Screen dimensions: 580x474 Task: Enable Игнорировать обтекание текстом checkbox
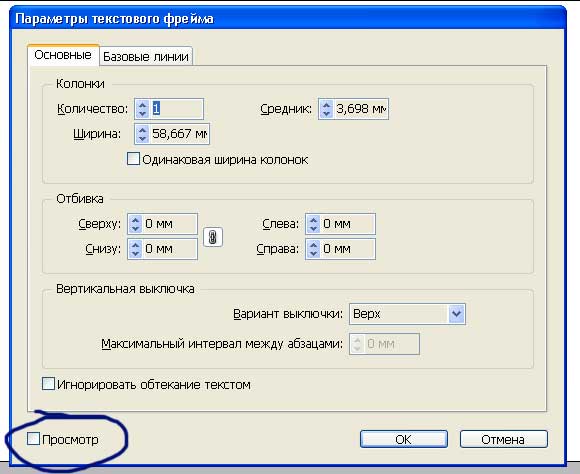coord(48,384)
